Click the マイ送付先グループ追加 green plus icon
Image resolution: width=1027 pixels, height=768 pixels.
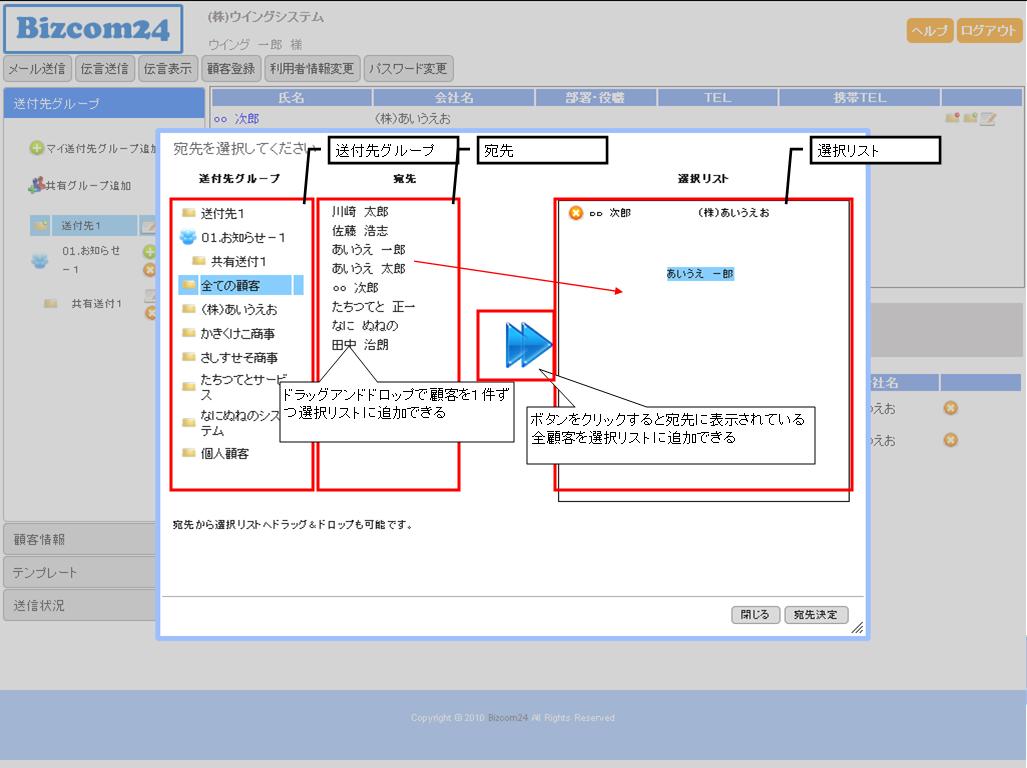36,148
